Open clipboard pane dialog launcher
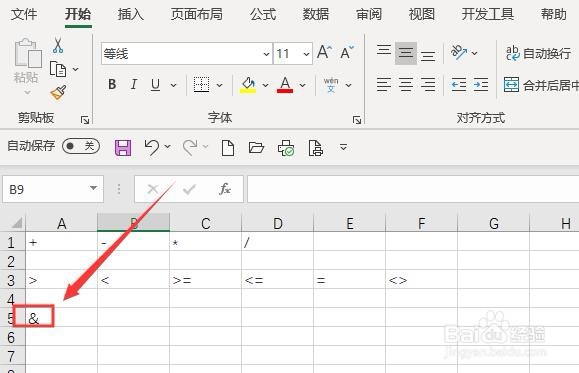The width and height of the screenshot is (579, 373). (x=85, y=120)
